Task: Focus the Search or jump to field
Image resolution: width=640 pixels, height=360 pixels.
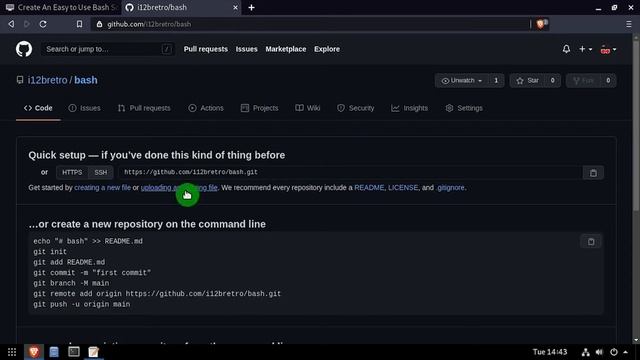Action: click(x=108, y=49)
